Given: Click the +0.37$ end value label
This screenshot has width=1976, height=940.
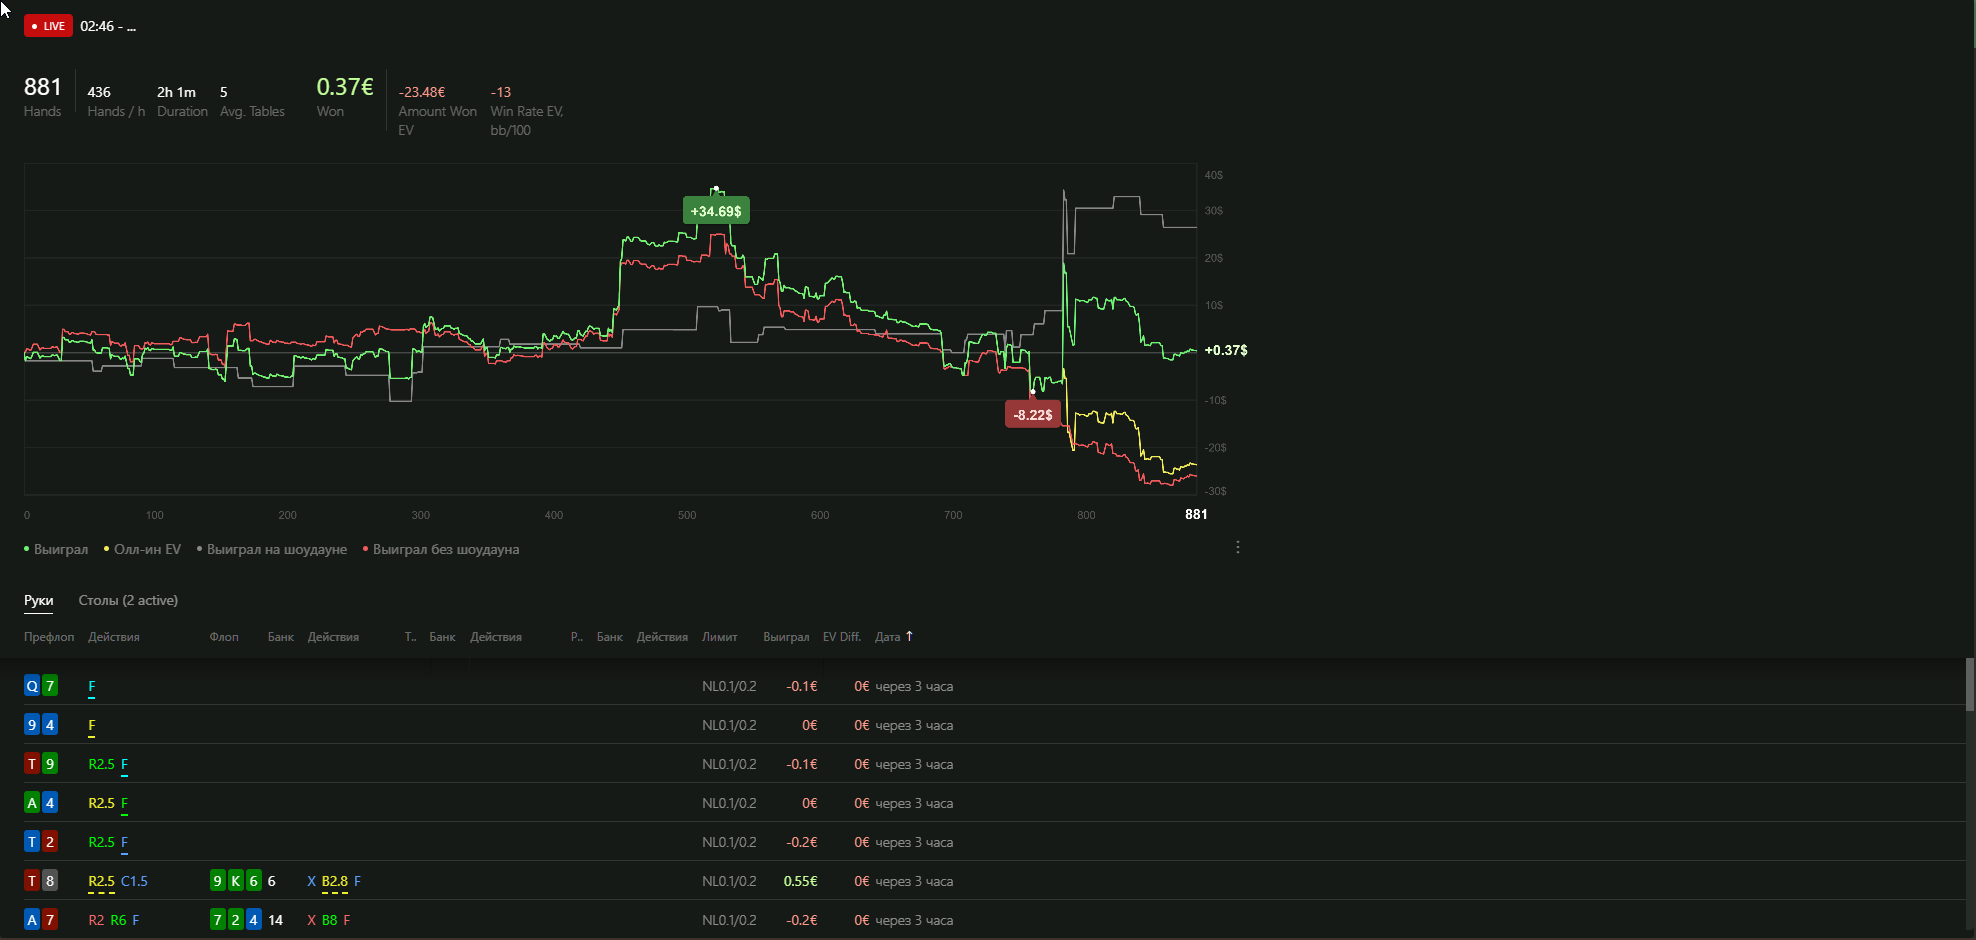Looking at the screenshot, I should (x=1226, y=350).
